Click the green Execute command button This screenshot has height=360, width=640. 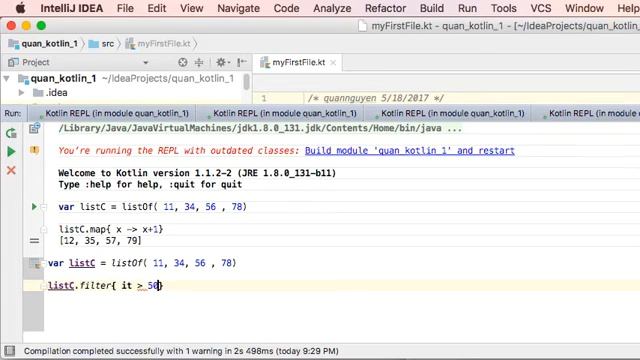(11, 152)
